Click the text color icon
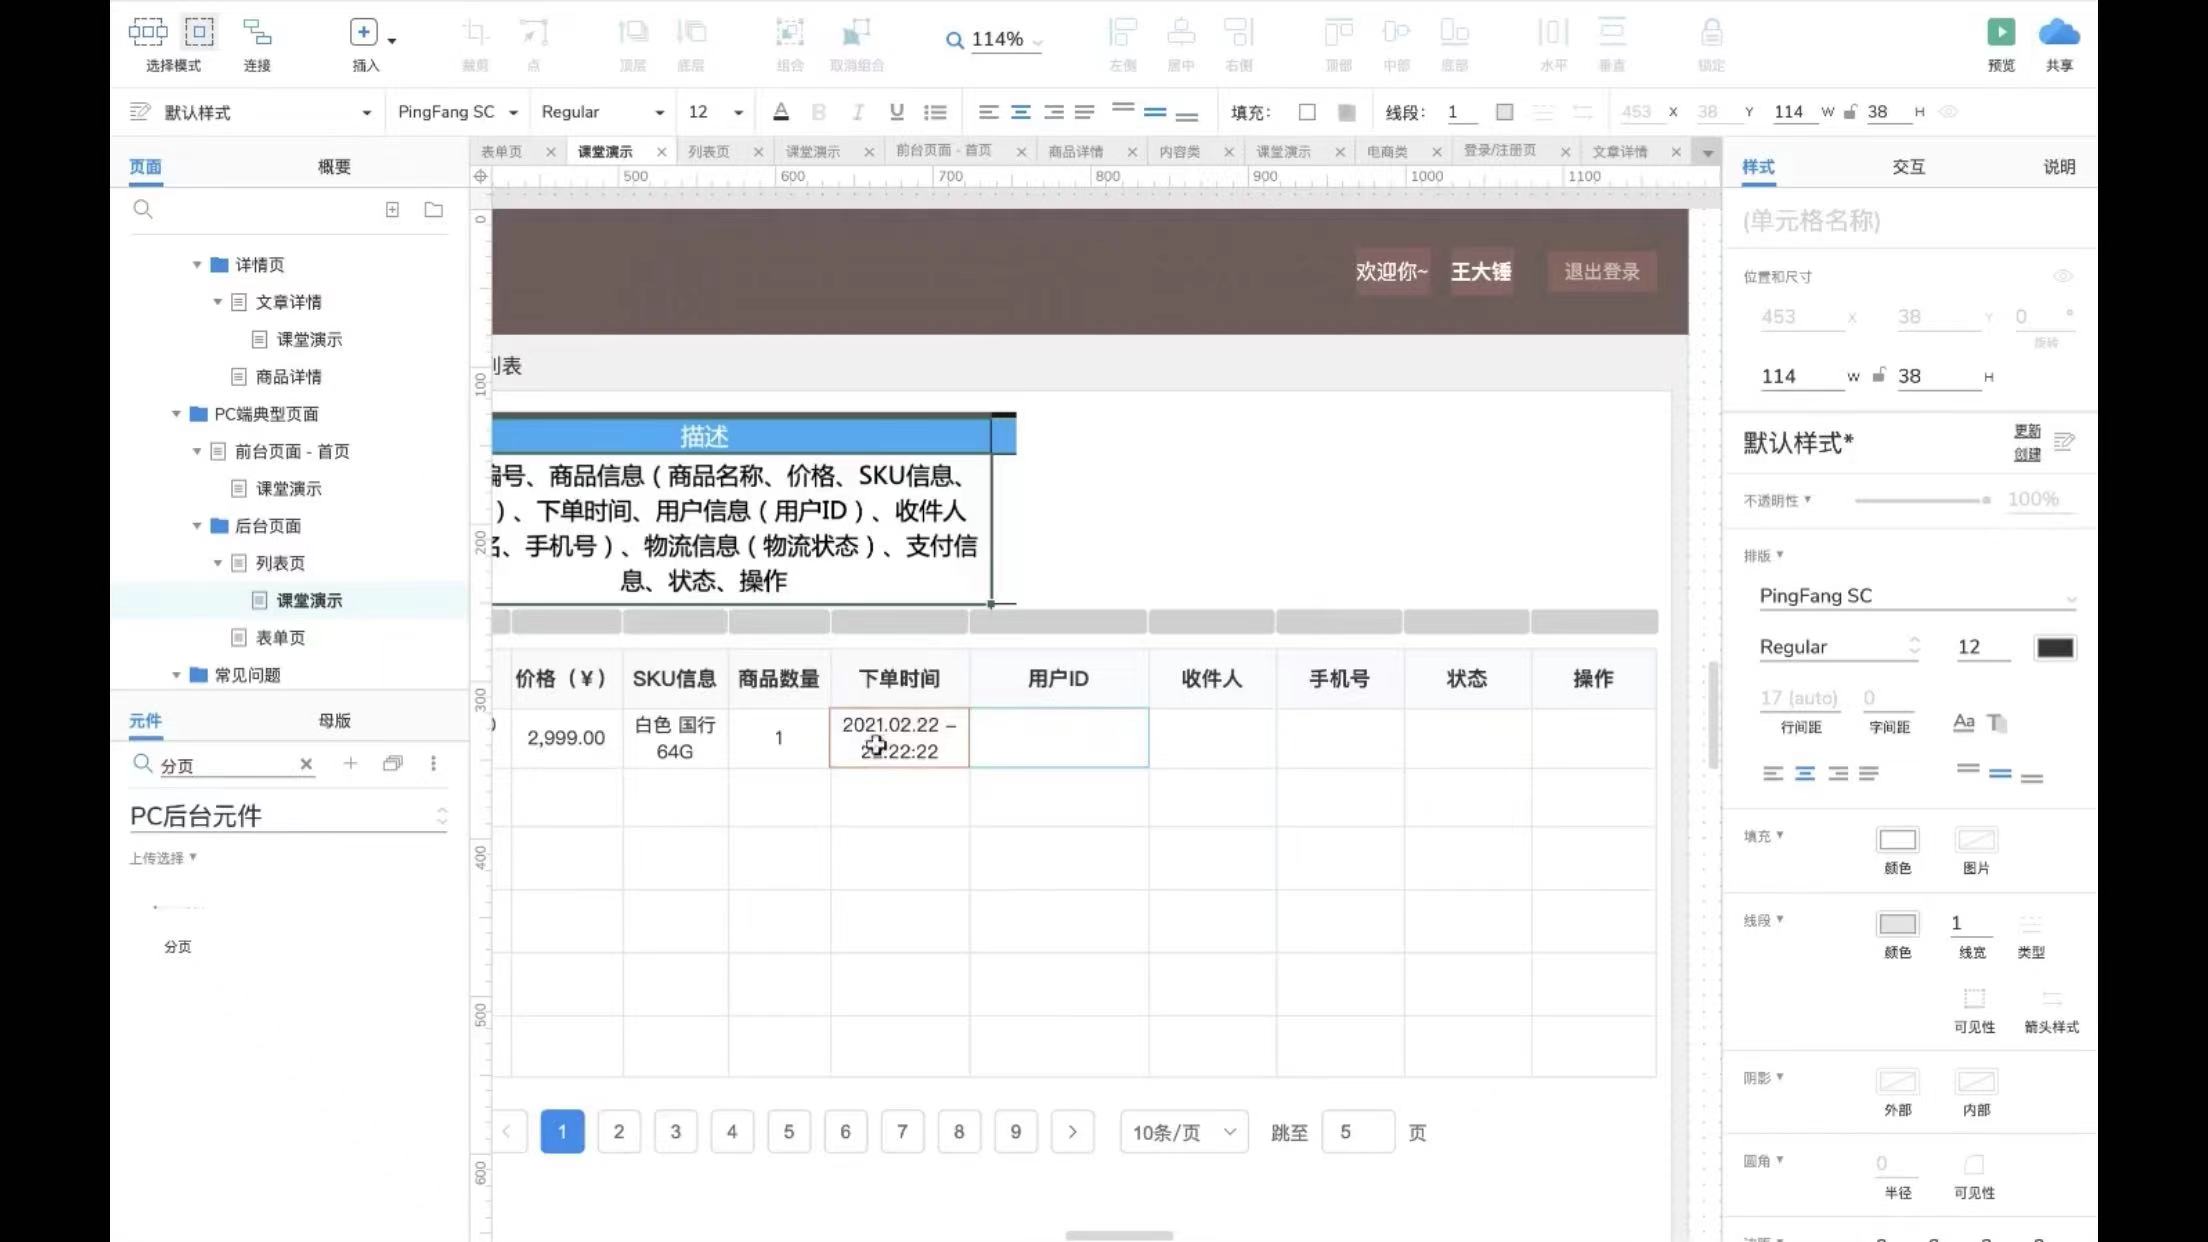2208x1242 pixels. pyautogui.click(x=781, y=112)
